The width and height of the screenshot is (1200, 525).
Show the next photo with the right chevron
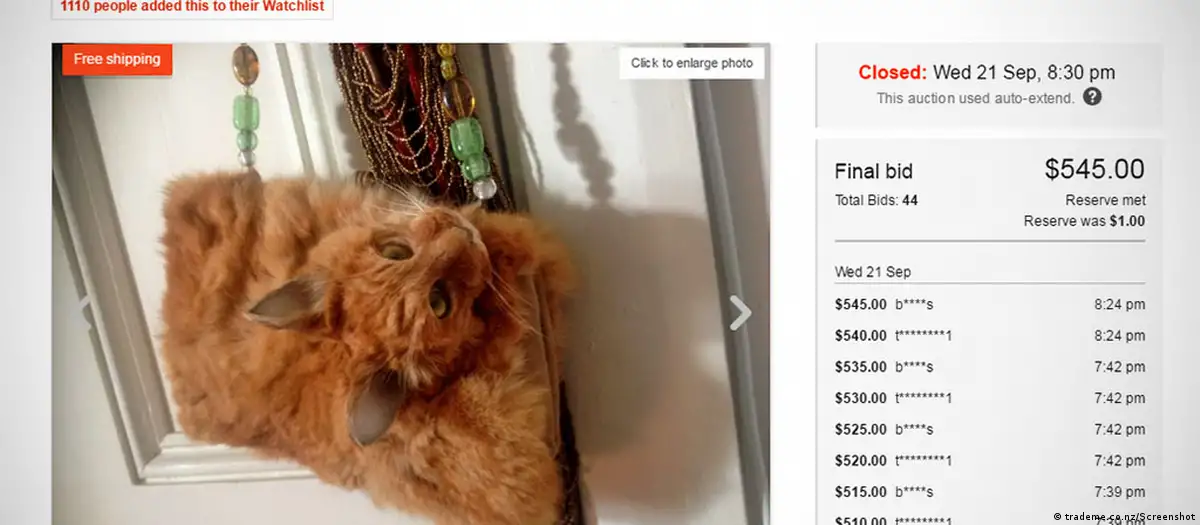click(x=740, y=314)
